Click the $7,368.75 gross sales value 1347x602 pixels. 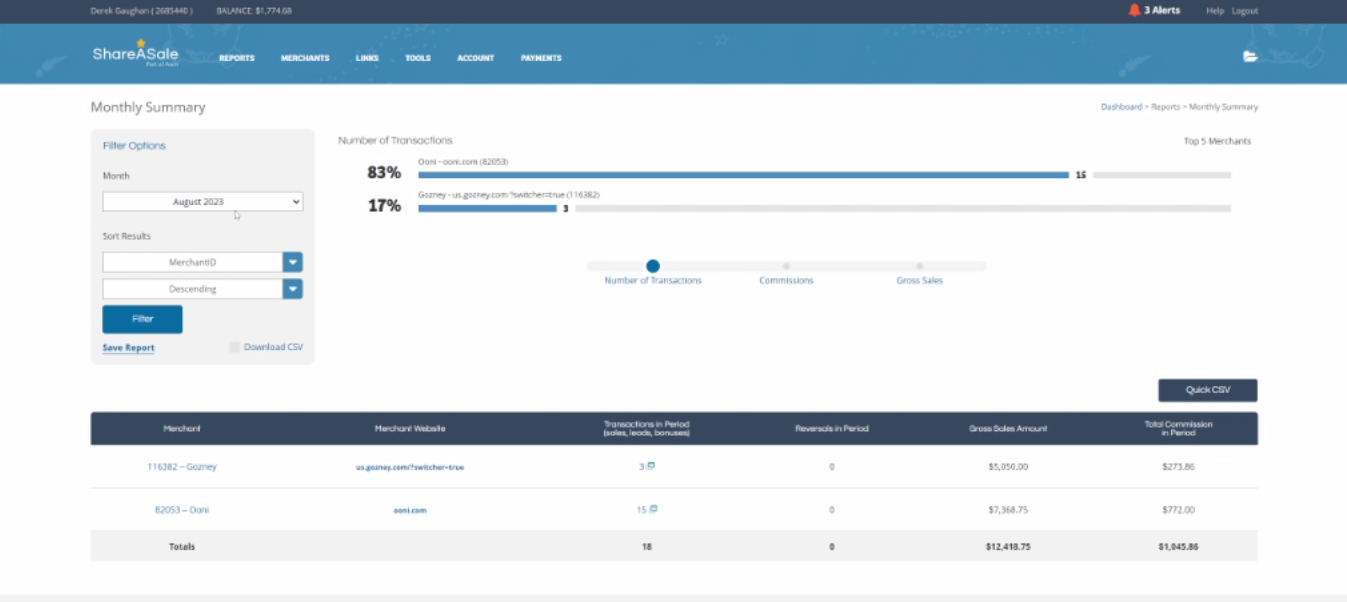[x=1008, y=510]
